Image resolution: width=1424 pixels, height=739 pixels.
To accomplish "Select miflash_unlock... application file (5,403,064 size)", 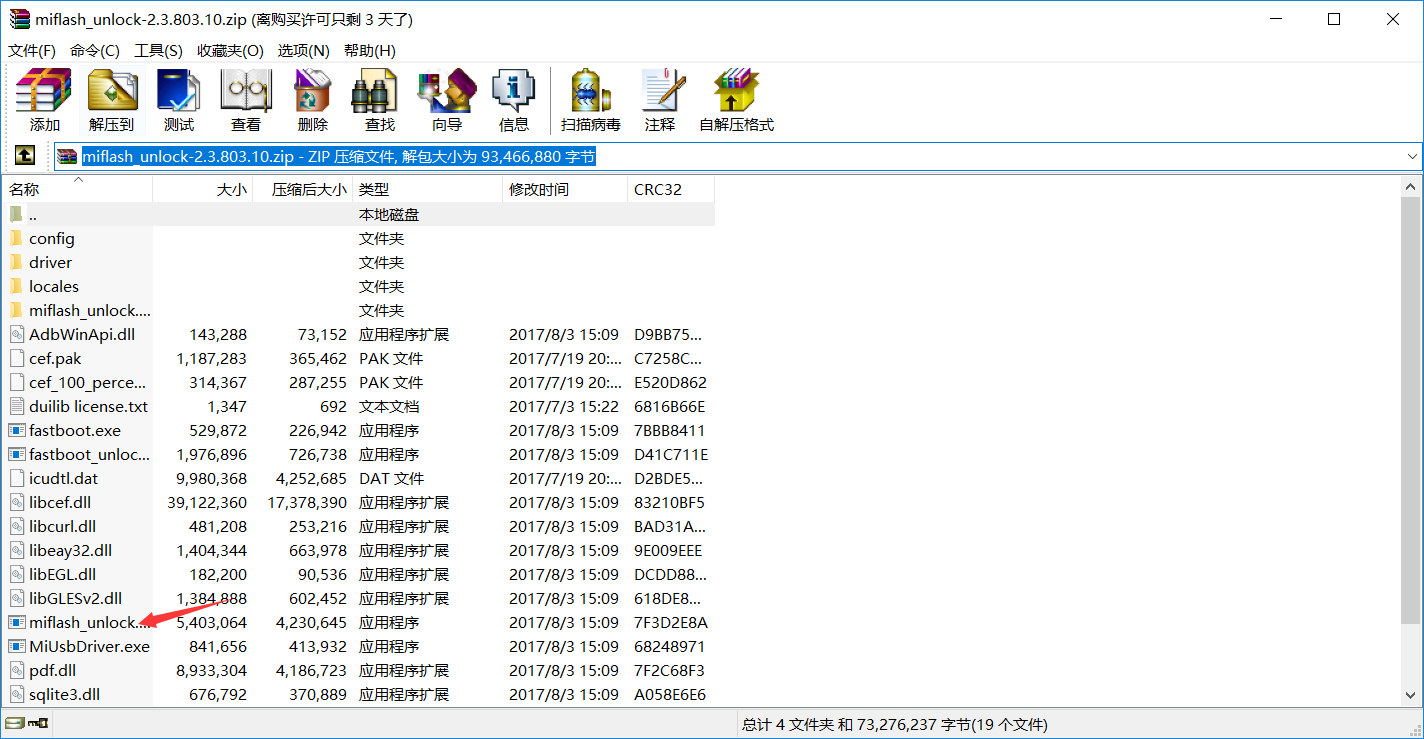I will [89, 622].
